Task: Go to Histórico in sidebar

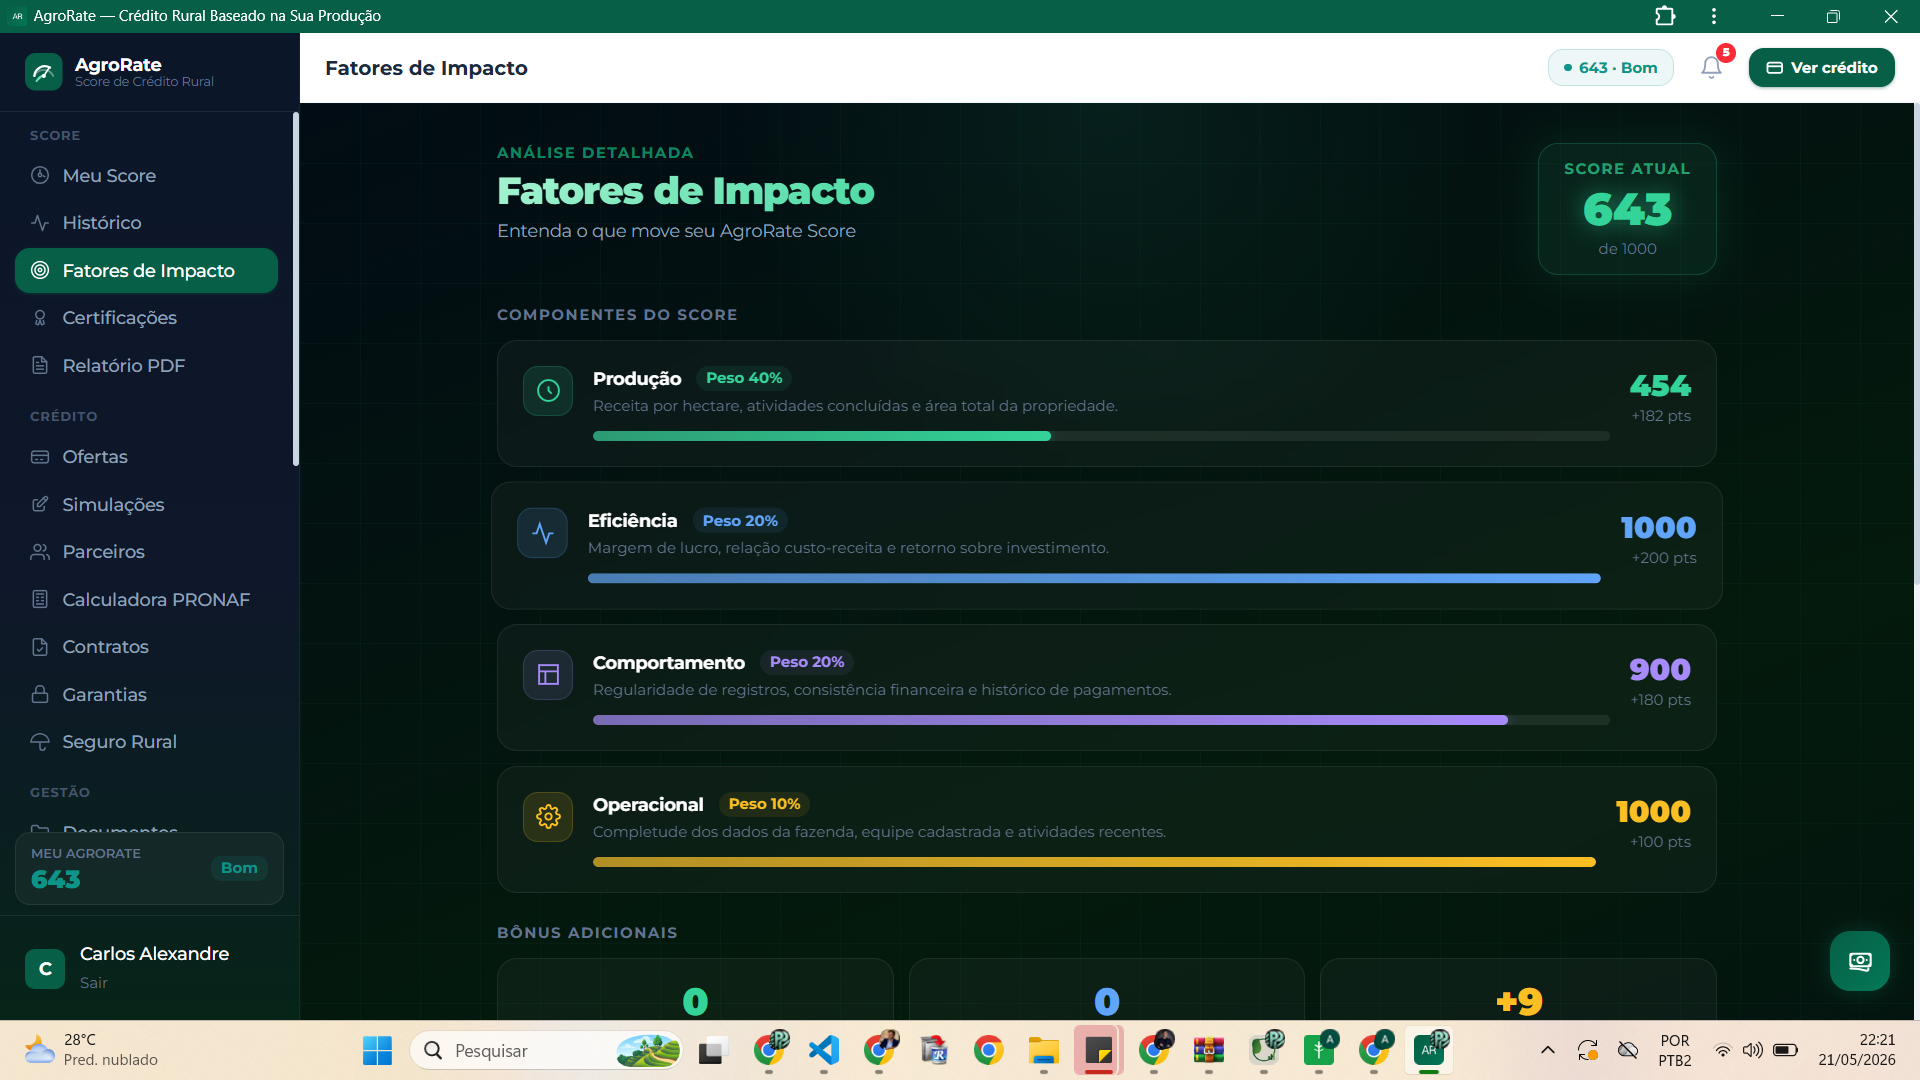Action: click(x=146, y=223)
